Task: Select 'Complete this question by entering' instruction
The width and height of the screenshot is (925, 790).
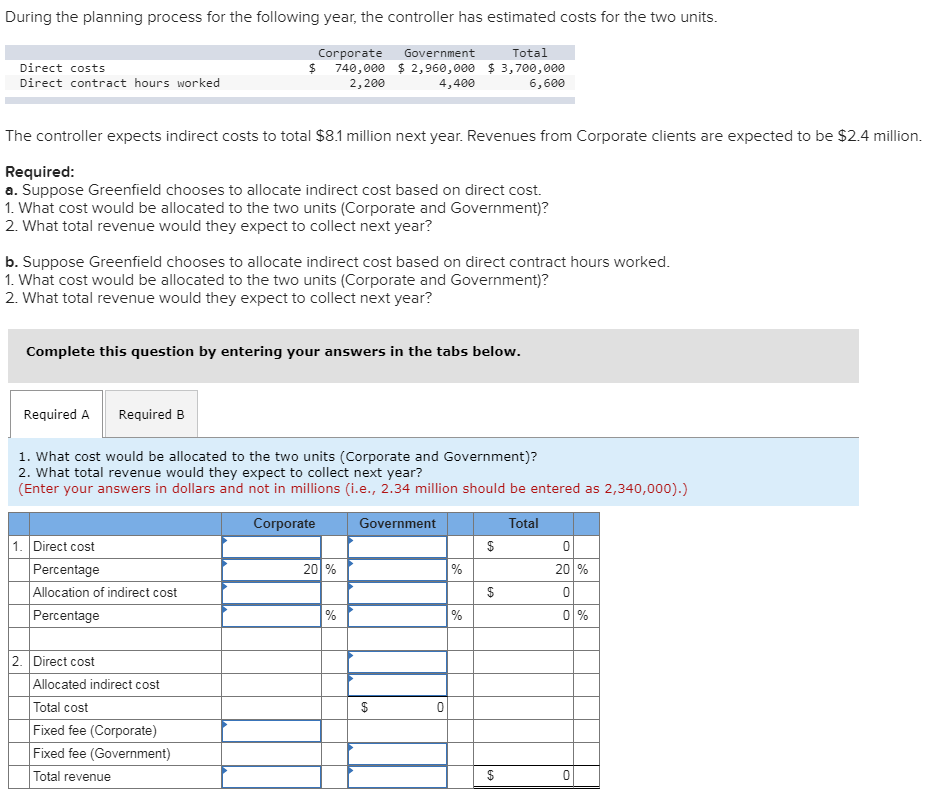Action: coord(273,352)
